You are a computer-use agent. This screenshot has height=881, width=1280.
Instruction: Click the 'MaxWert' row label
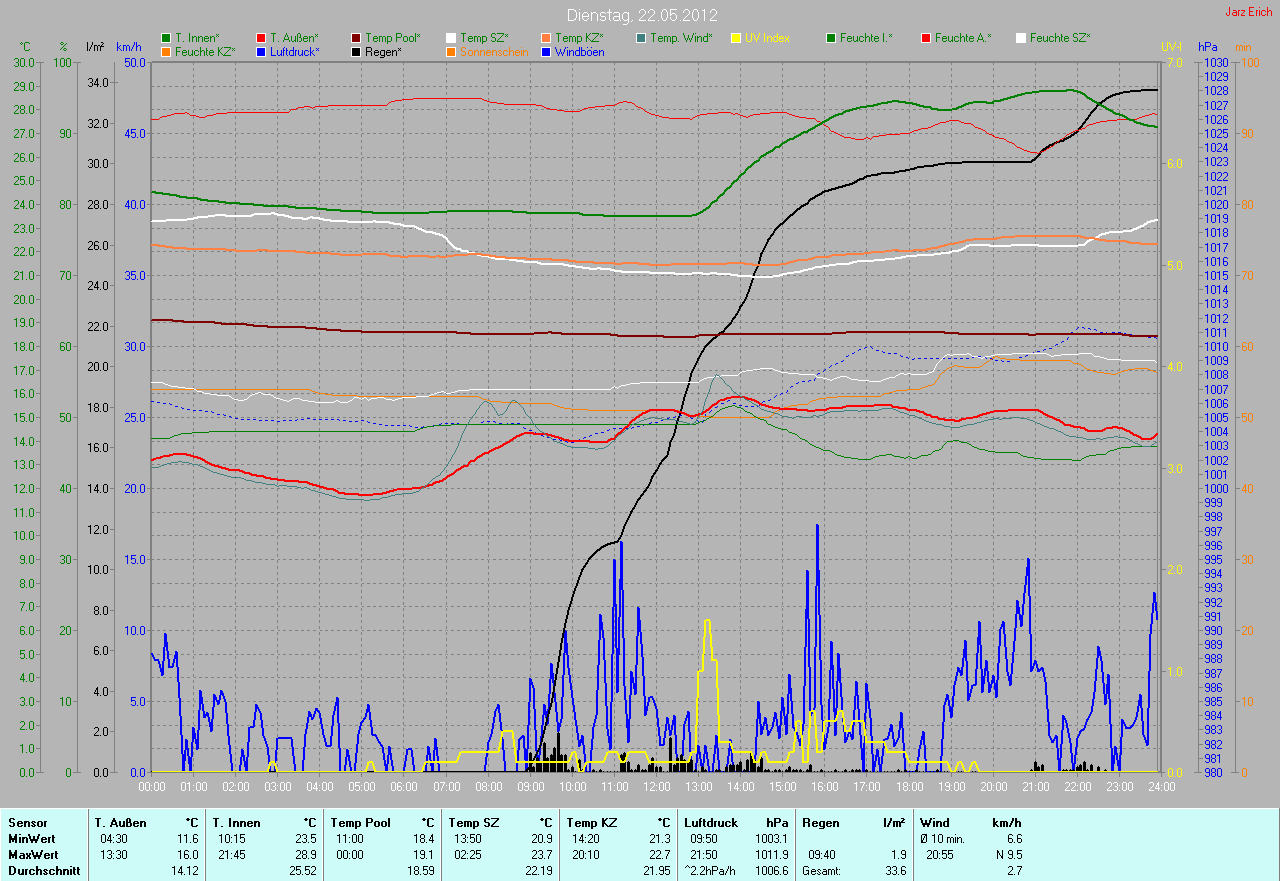pos(32,855)
